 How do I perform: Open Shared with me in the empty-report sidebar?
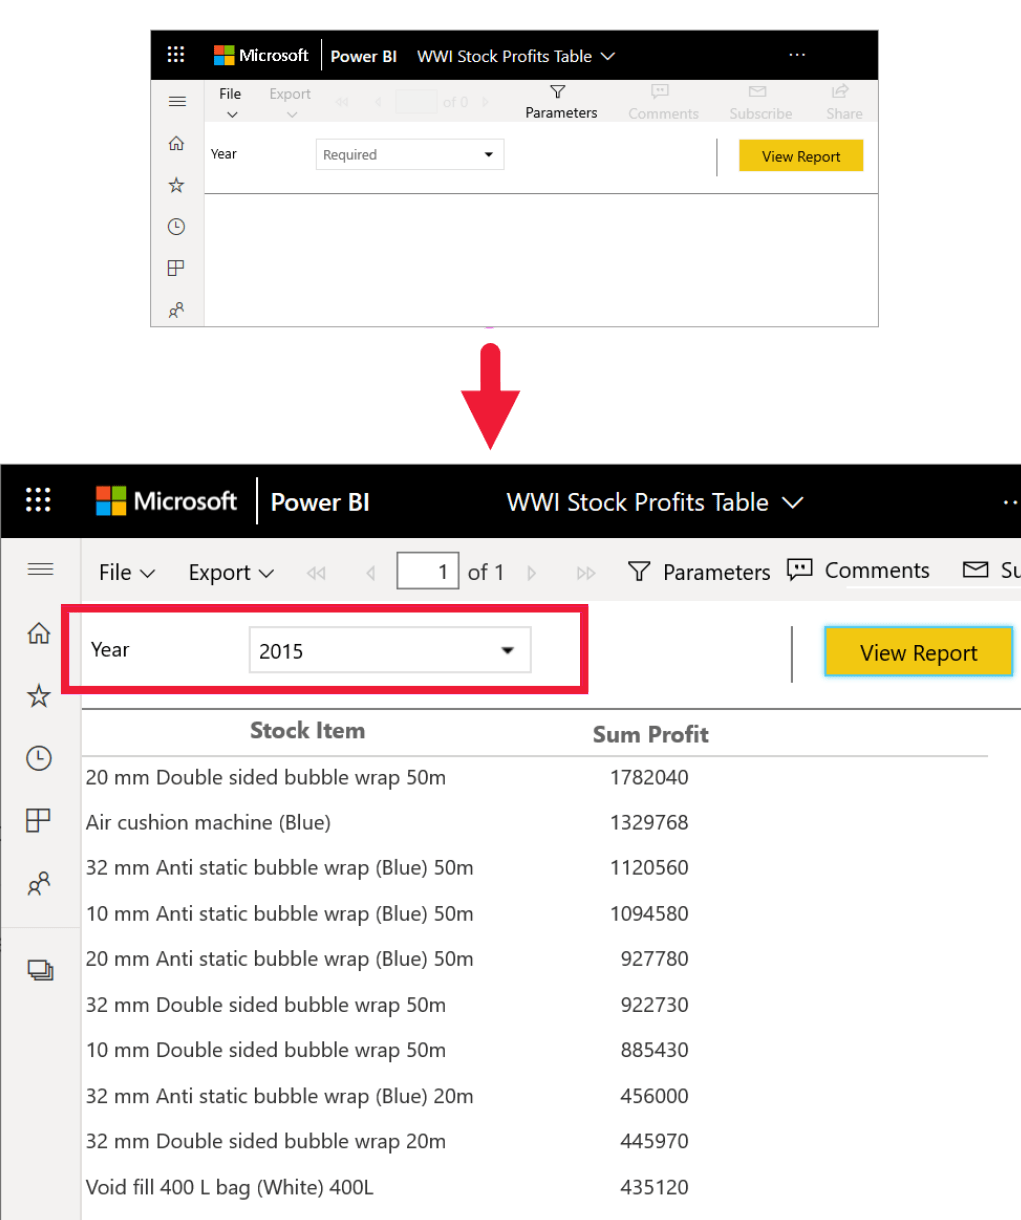pyautogui.click(x=176, y=310)
